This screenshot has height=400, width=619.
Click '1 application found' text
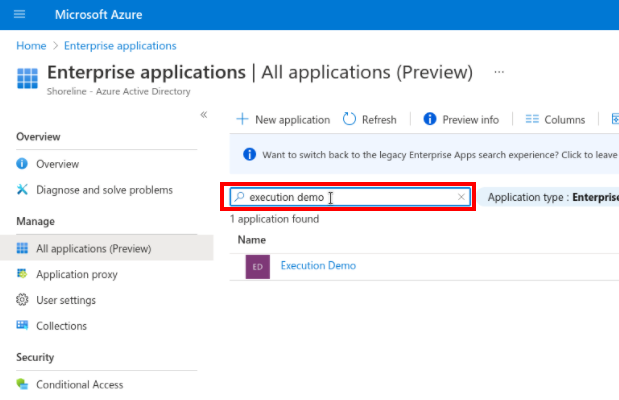(x=275, y=219)
